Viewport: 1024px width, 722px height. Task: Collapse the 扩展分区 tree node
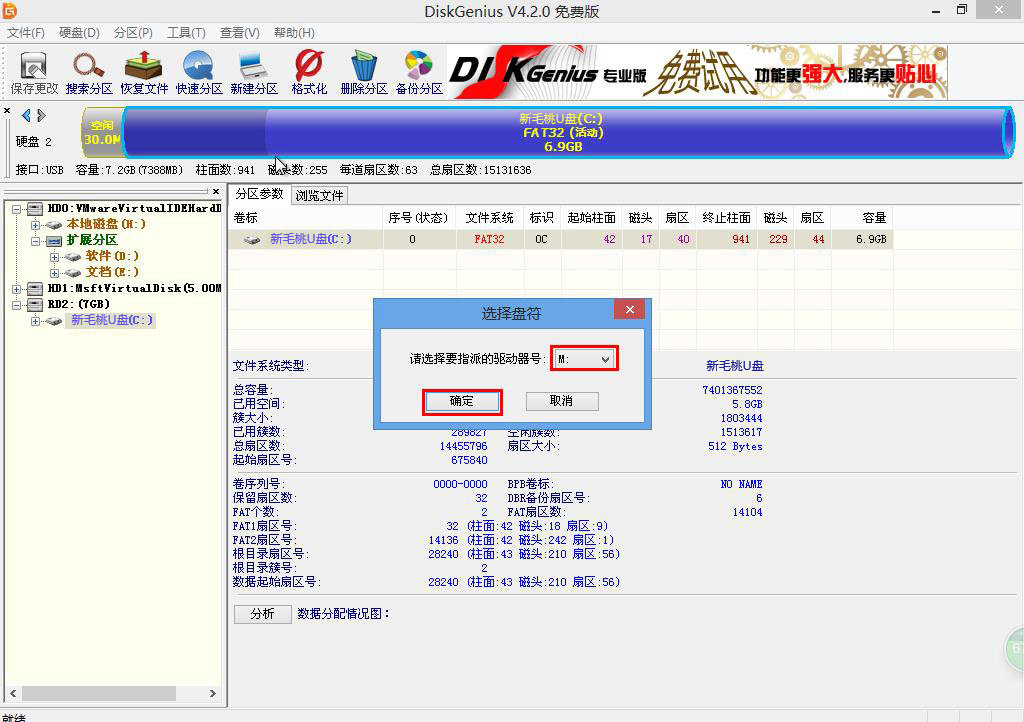pos(36,241)
